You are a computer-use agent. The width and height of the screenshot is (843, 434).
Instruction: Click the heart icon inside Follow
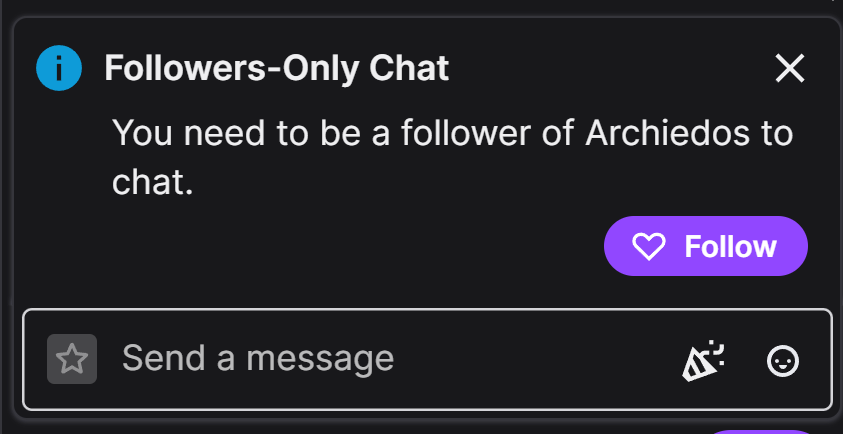pyautogui.click(x=650, y=246)
